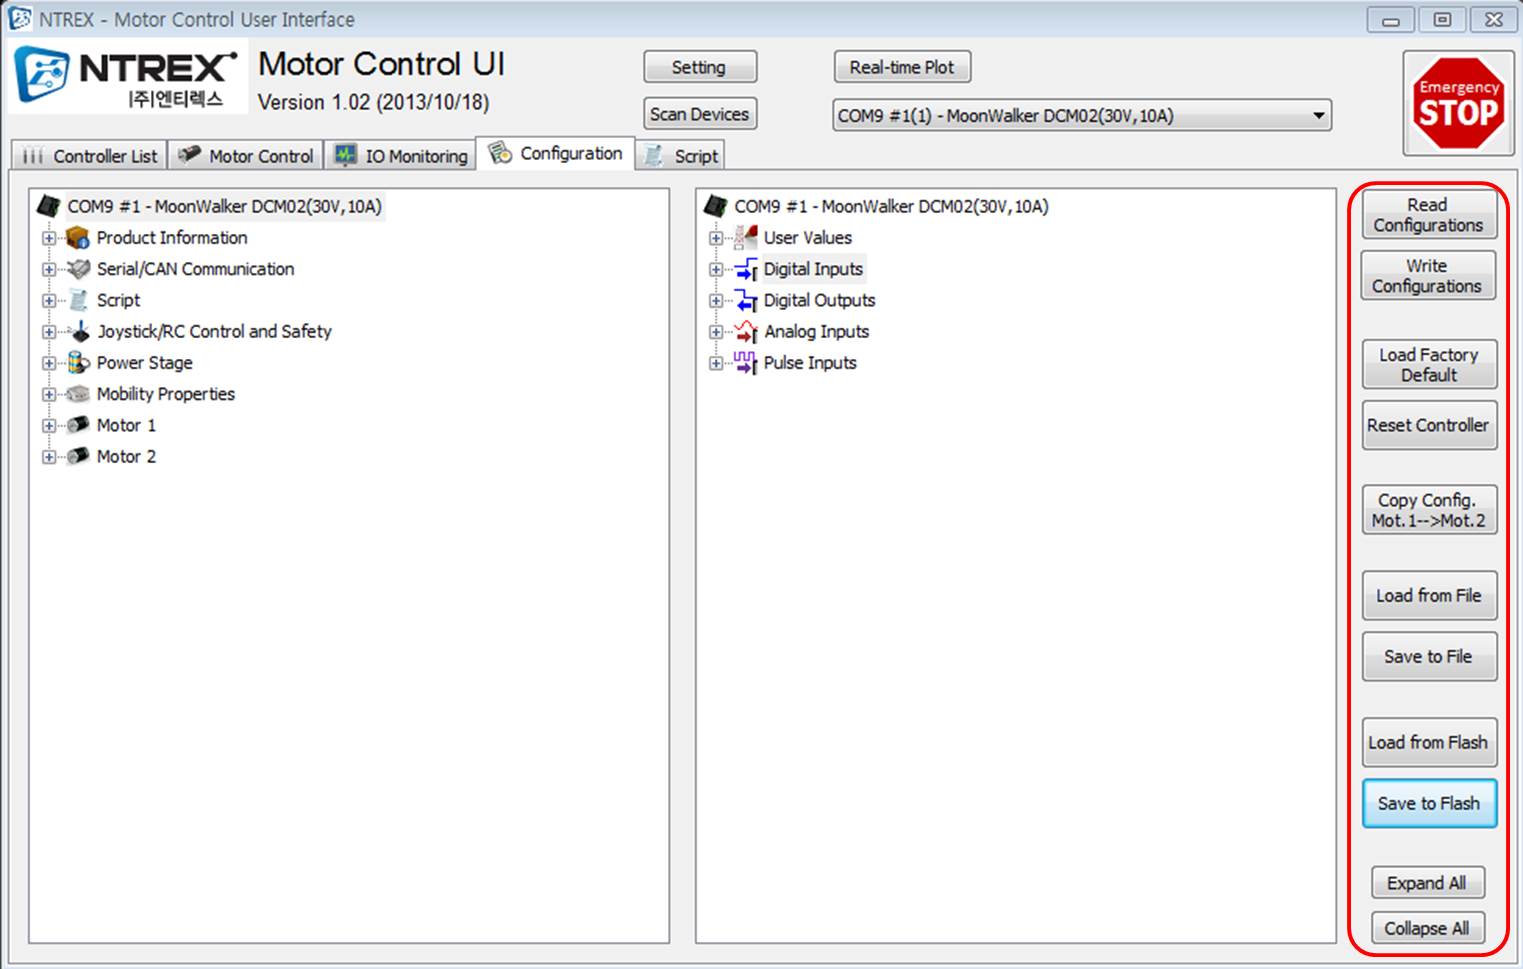Expand the Analog Inputs node
The height and width of the screenshot is (969, 1523).
point(715,331)
